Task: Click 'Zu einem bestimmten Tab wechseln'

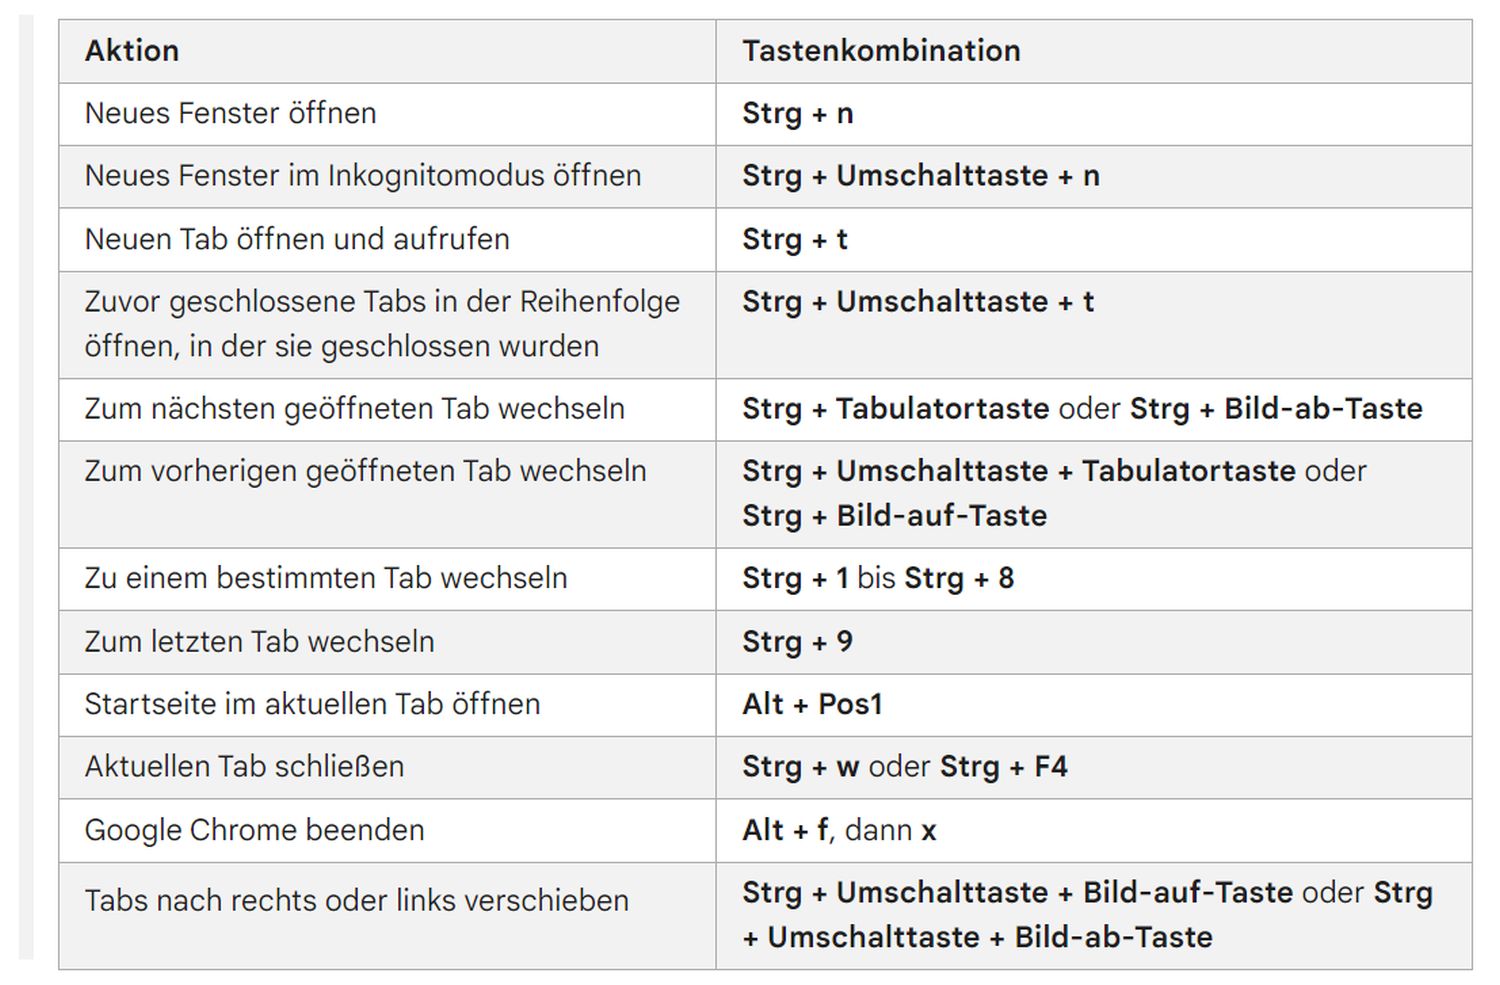Action: tap(325, 578)
